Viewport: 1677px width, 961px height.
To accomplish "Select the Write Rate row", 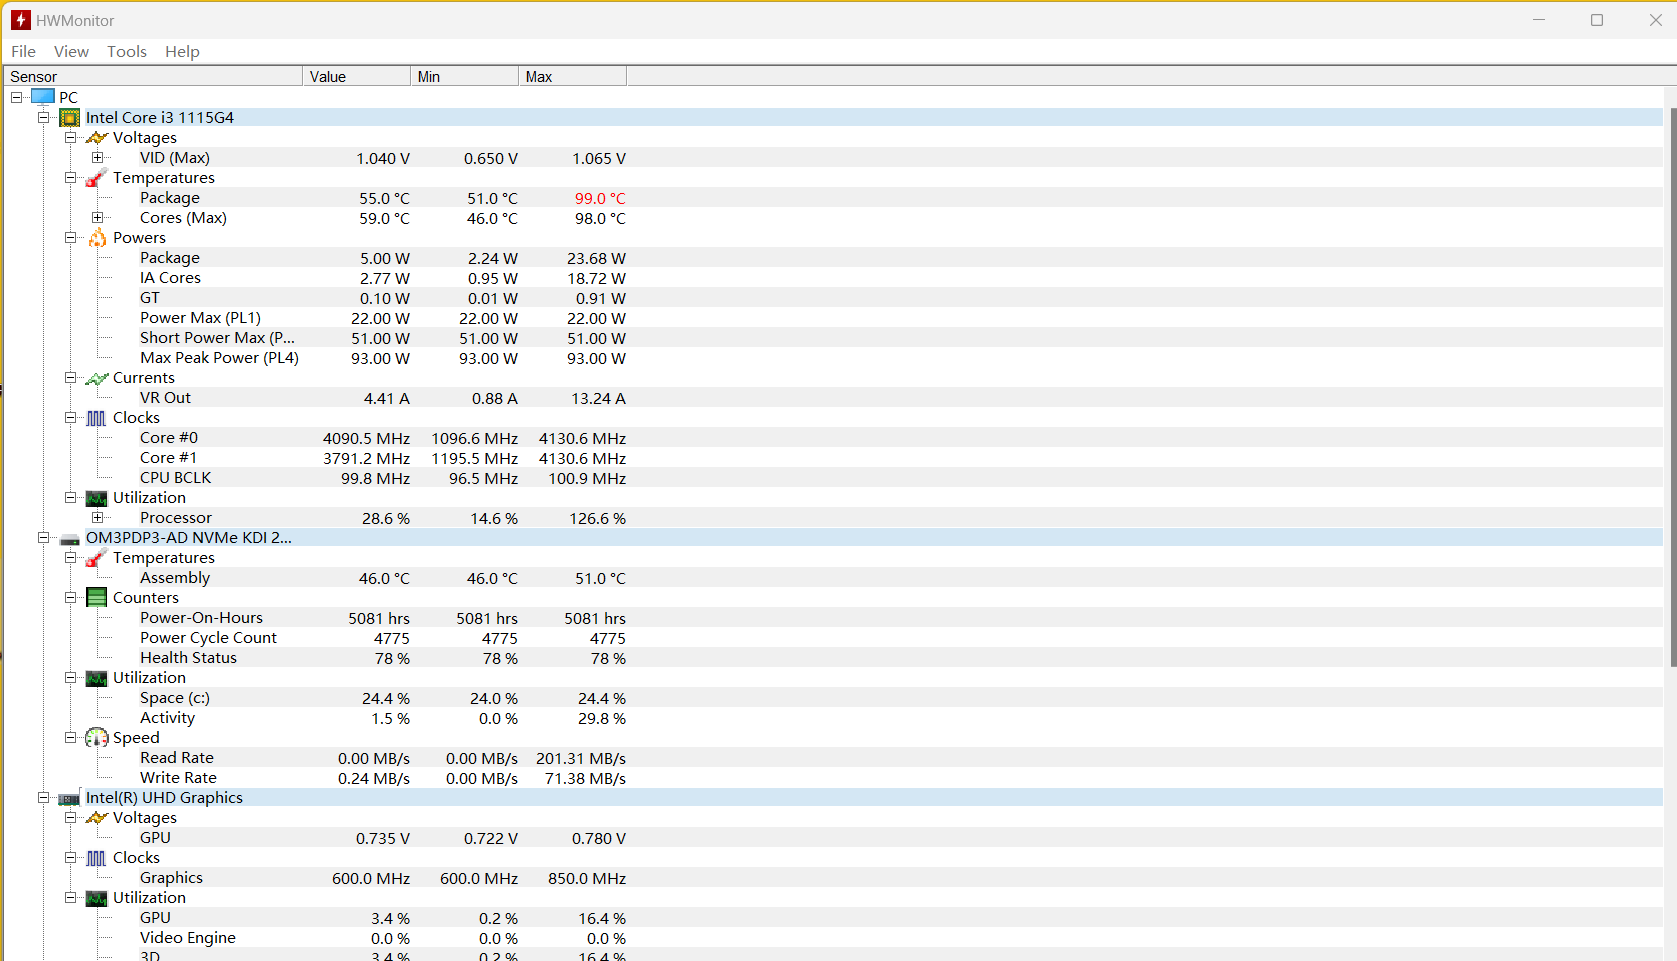I will [x=833, y=778].
